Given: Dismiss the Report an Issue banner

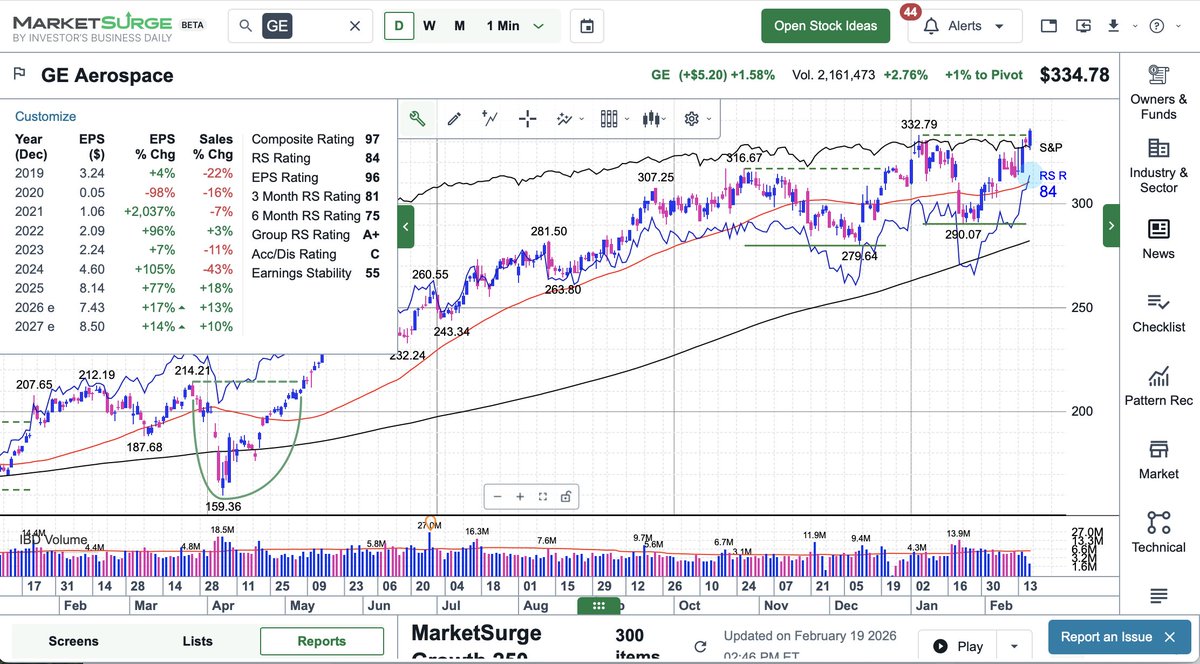Looking at the screenshot, I should (x=1170, y=637).
